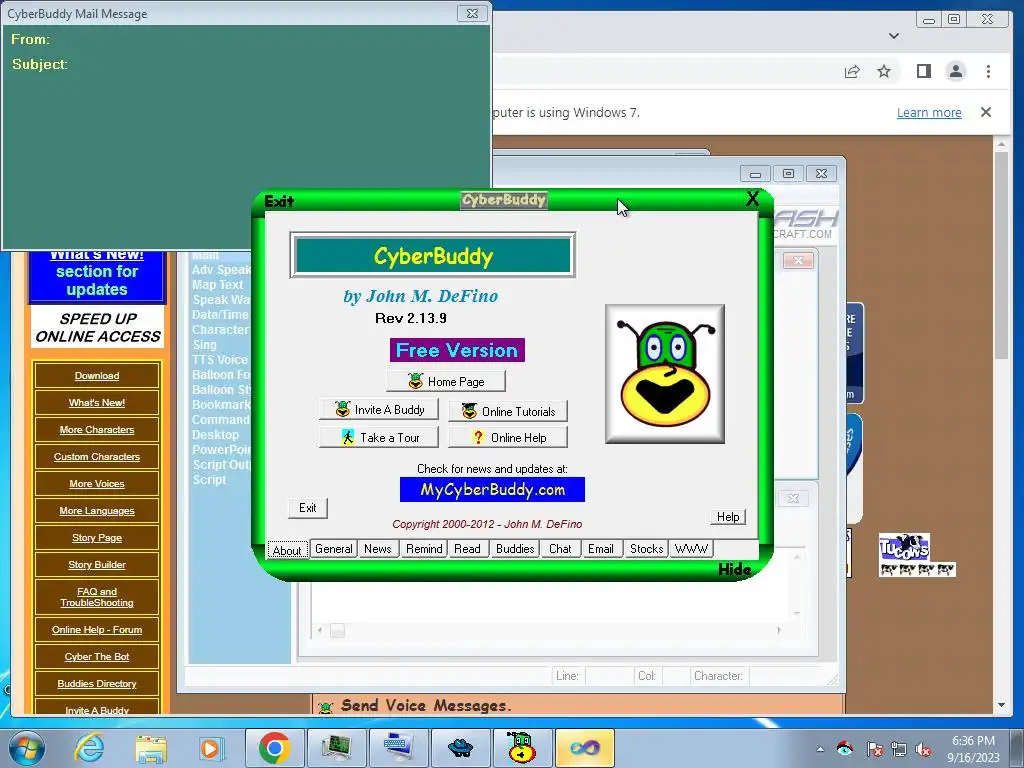Screen dimensions: 1024x768
Task: Switch to the General tab
Action: coord(334,549)
